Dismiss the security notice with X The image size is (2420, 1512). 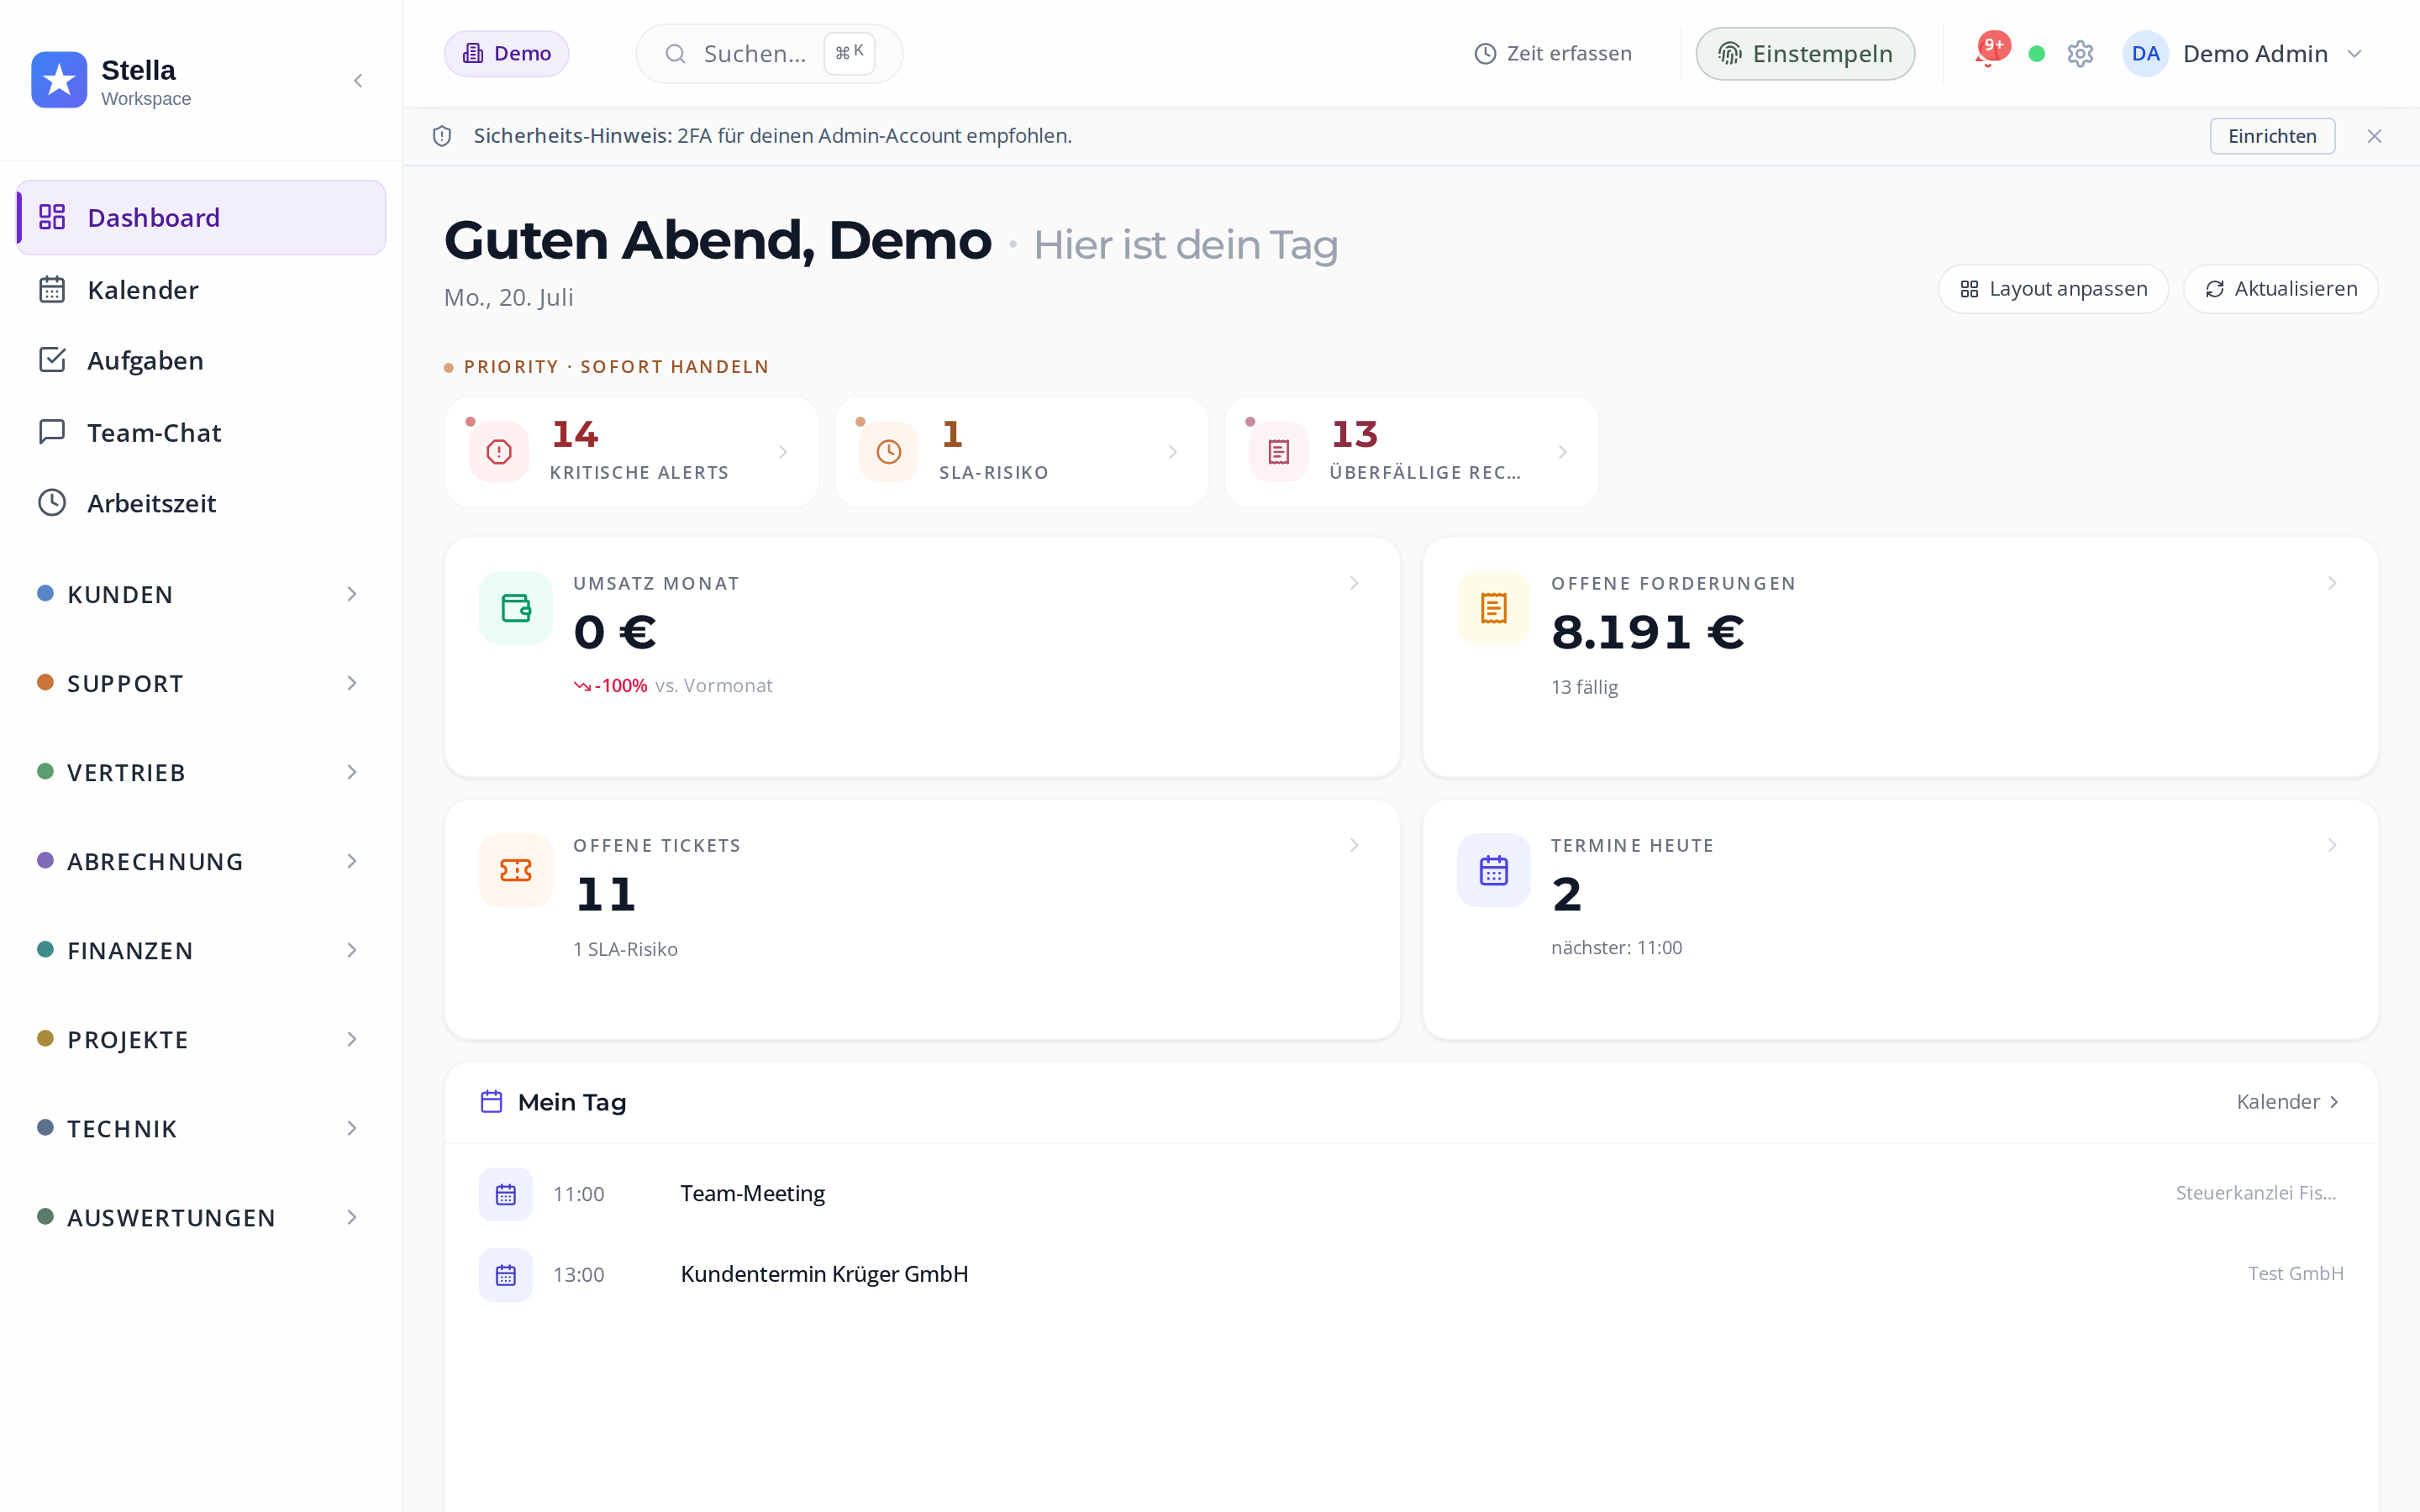pos(2374,136)
